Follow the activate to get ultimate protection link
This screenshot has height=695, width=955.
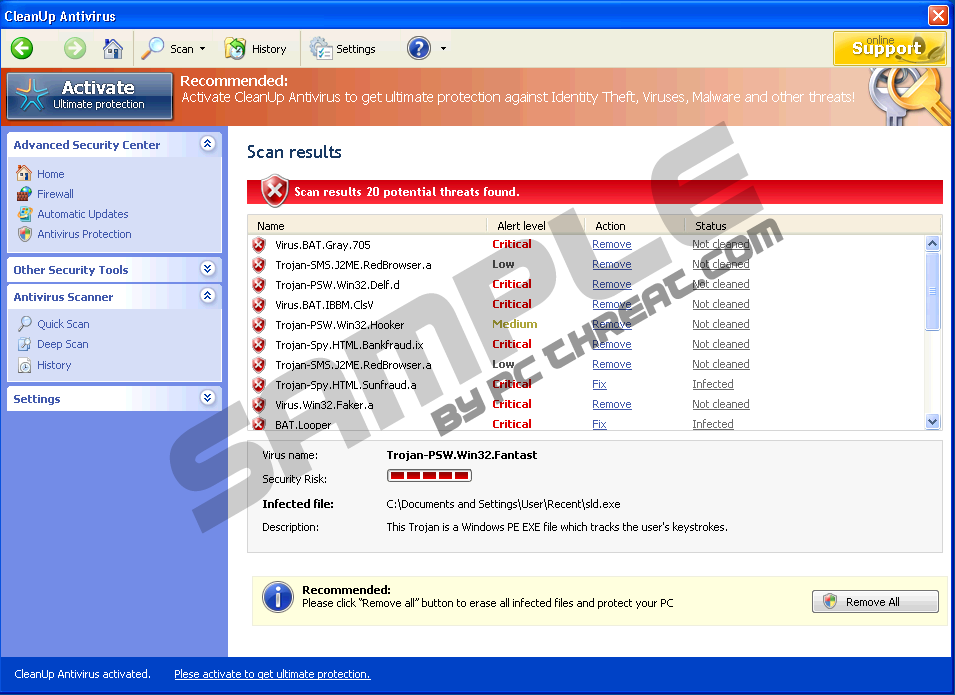(272, 674)
